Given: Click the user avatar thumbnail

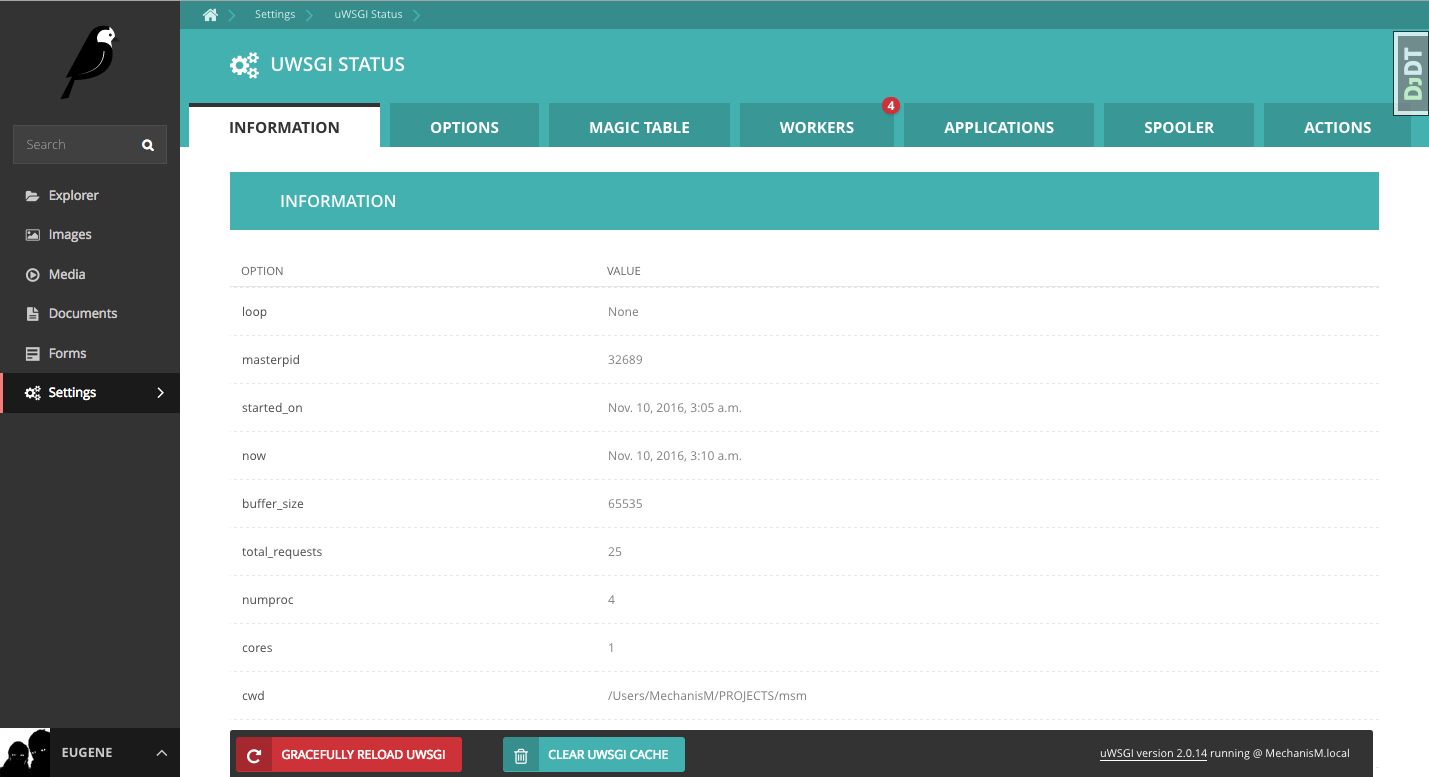Looking at the screenshot, I should 26,752.
